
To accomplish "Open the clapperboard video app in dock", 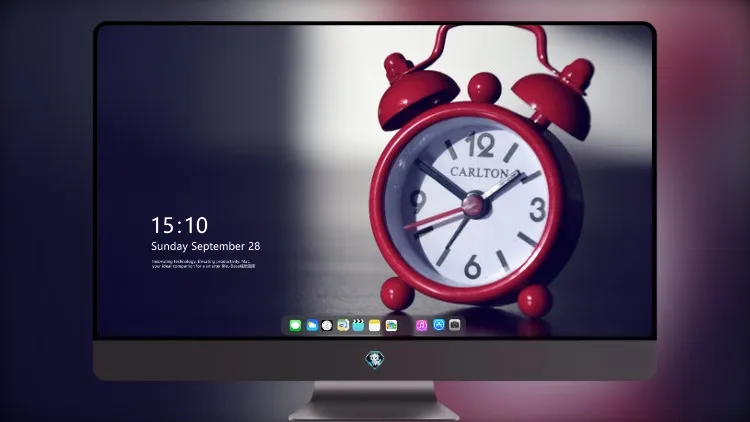I will click(x=358, y=325).
